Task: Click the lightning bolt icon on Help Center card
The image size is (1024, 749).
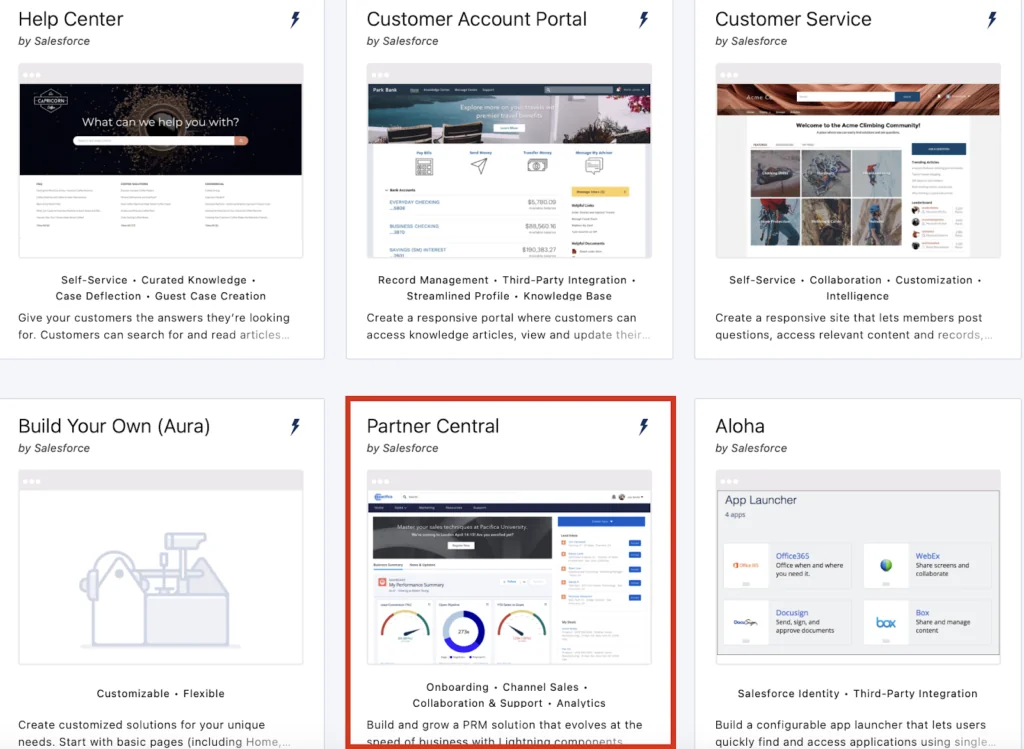Action: 295,20
